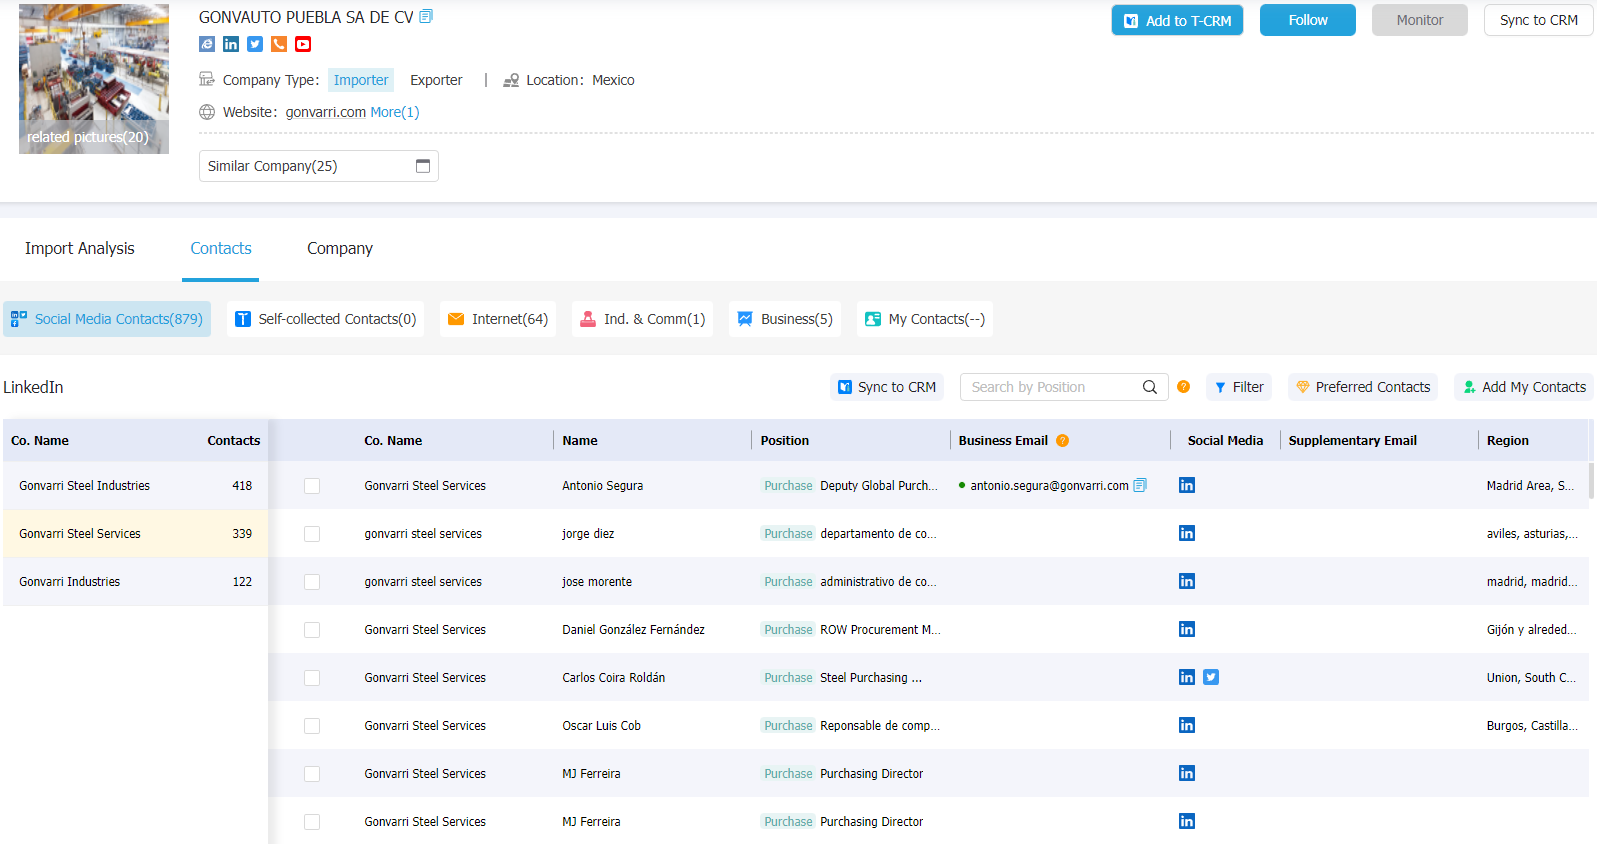Select checkbox for last MJ Ferreira row
Screen dimensions: 1597x844
coord(312,822)
